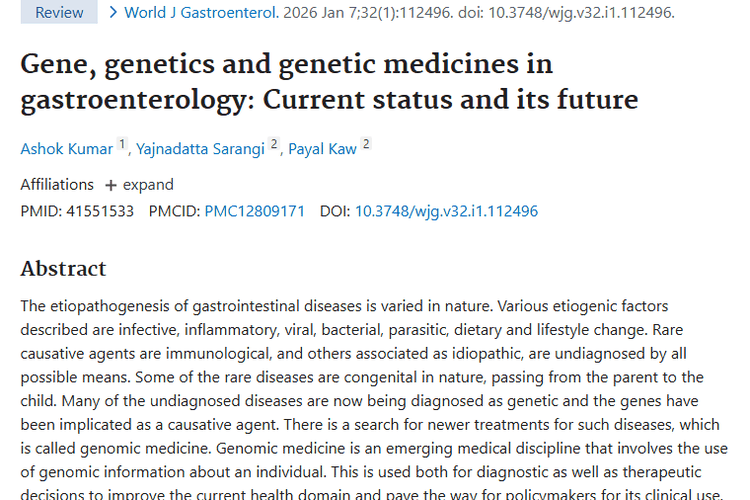
Task: Click the PMCID label text
Action: pos(174,211)
